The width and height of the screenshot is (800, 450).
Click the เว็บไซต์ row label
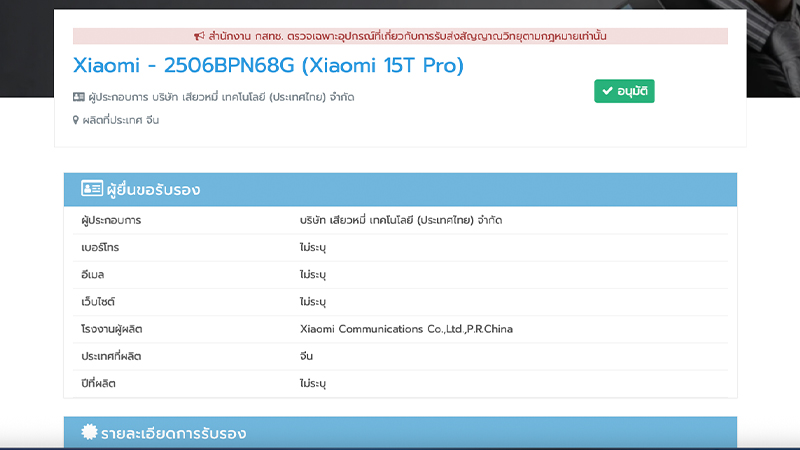(x=98, y=302)
